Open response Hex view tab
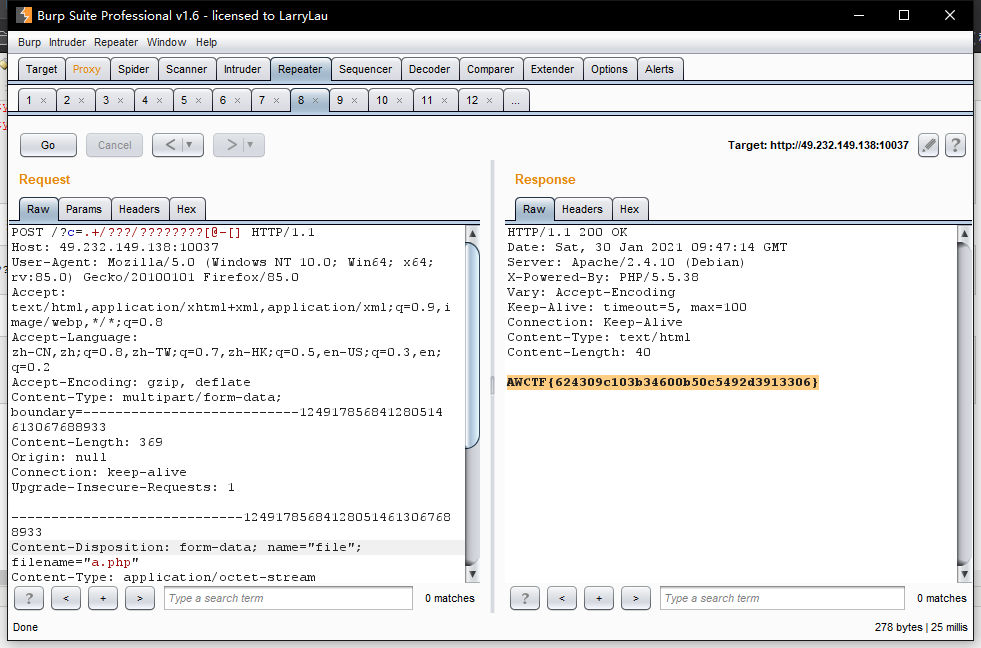This screenshot has height=648, width=981. click(629, 209)
